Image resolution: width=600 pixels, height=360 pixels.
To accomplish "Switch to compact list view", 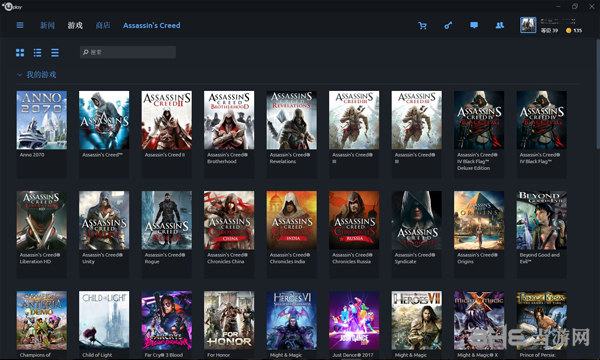I will [x=55, y=53].
